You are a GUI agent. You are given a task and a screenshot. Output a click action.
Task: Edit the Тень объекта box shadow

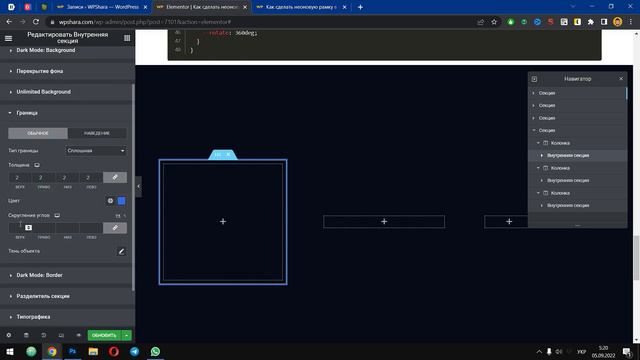tap(121, 251)
